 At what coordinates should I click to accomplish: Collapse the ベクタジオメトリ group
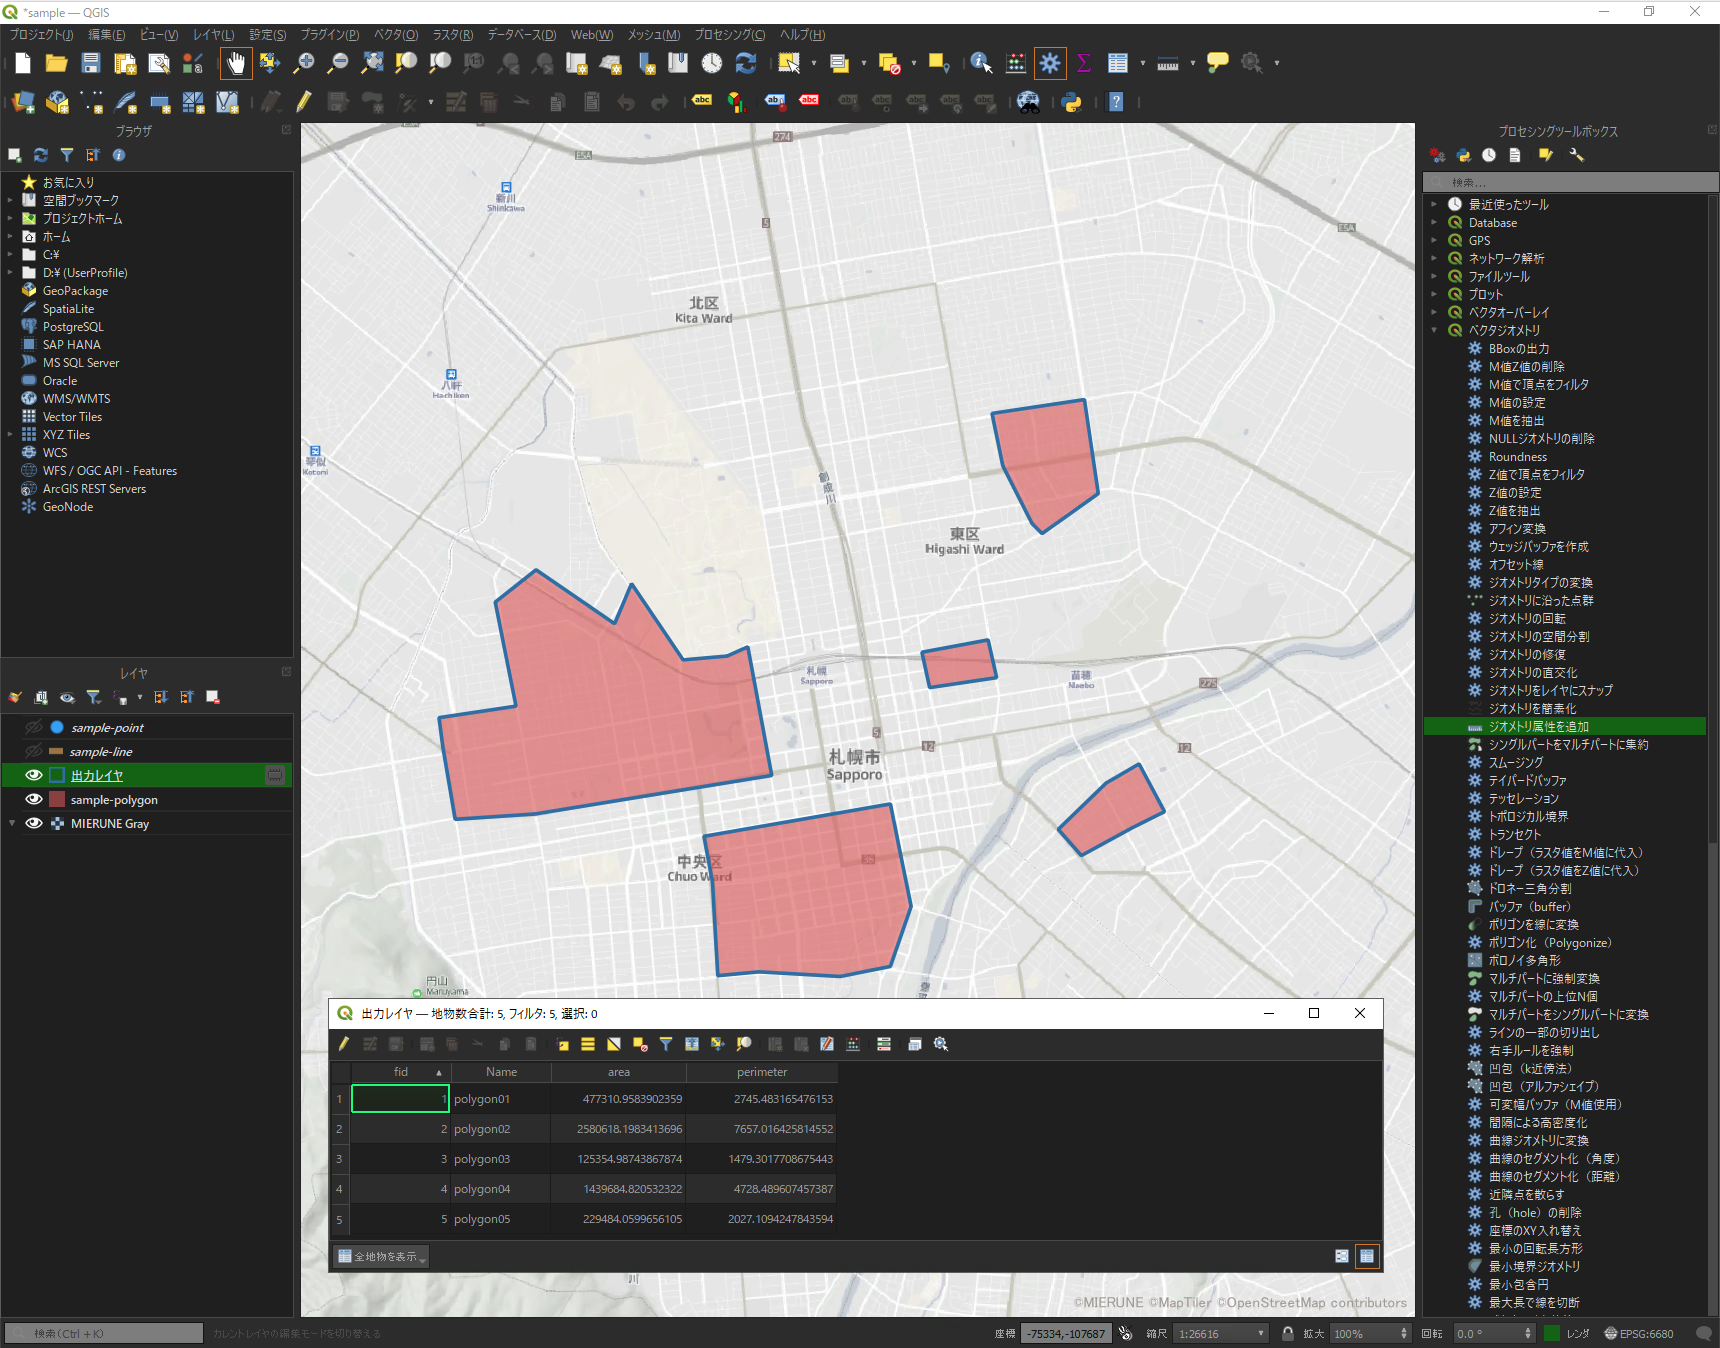click(x=1434, y=330)
